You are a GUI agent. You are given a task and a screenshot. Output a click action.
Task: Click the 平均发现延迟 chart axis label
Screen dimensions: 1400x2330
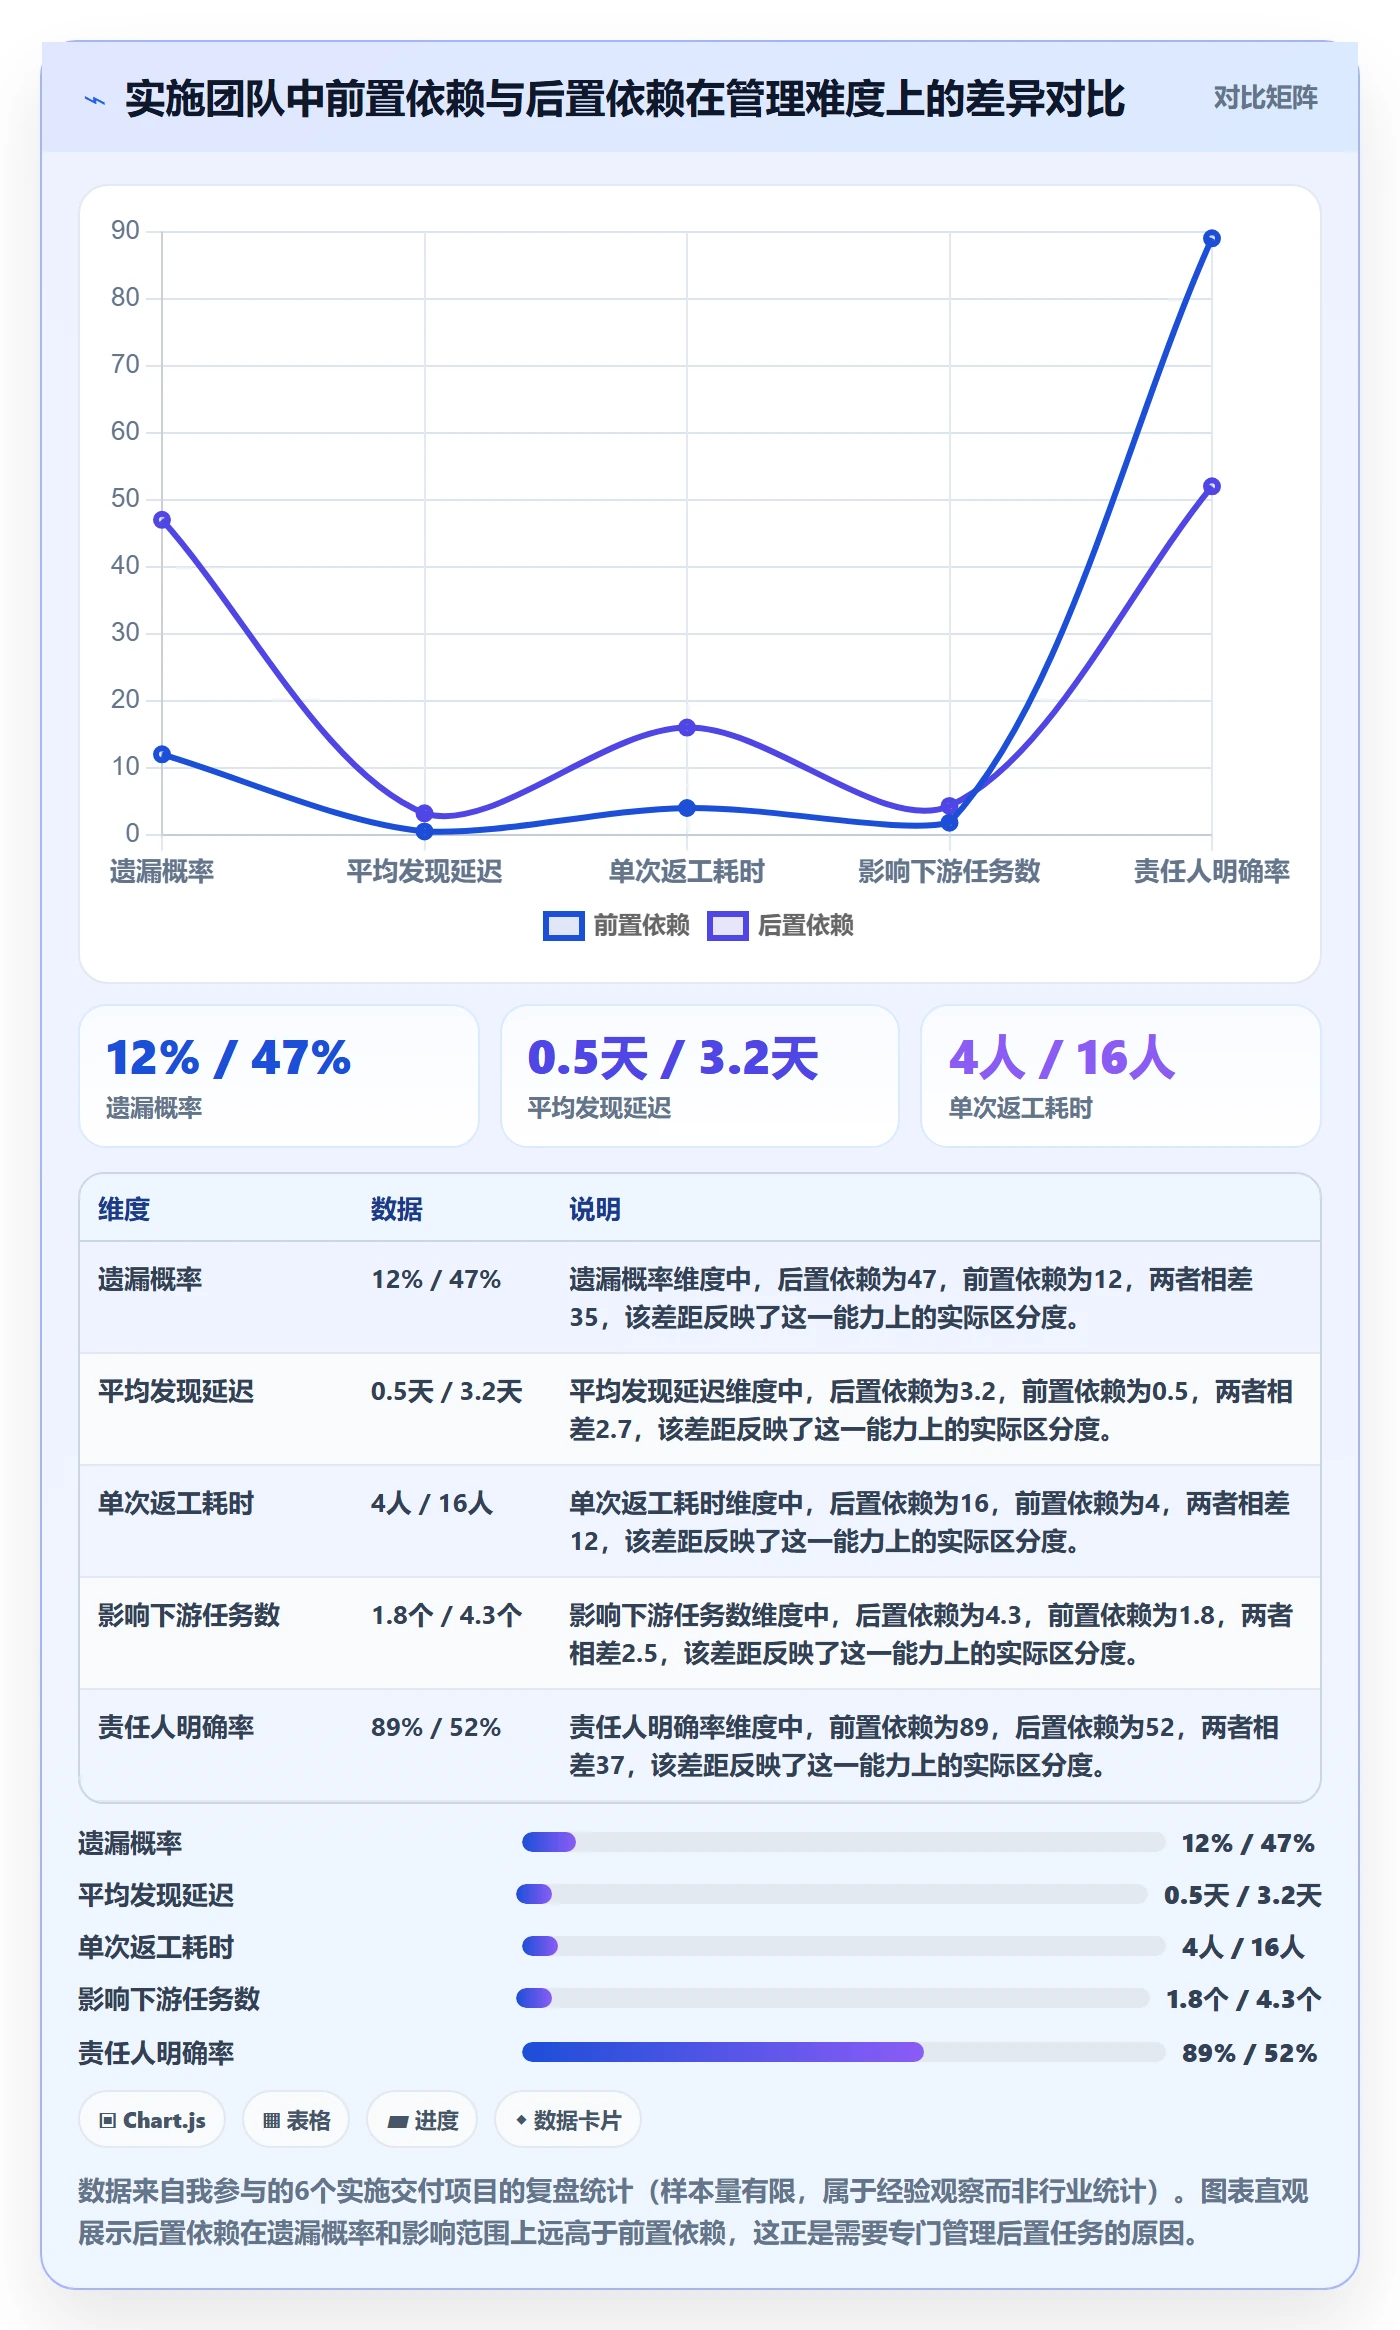click(424, 871)
